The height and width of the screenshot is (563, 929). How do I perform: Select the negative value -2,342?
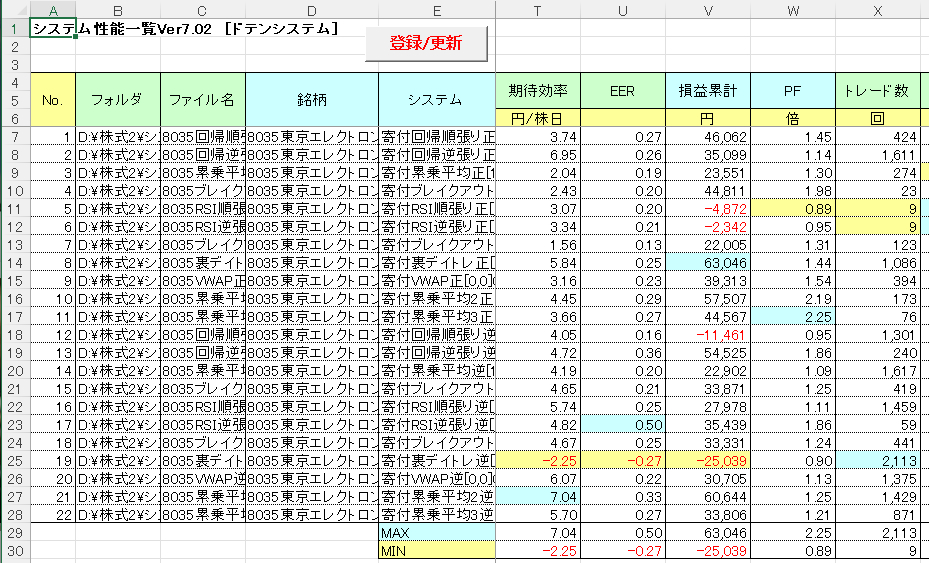708,227
